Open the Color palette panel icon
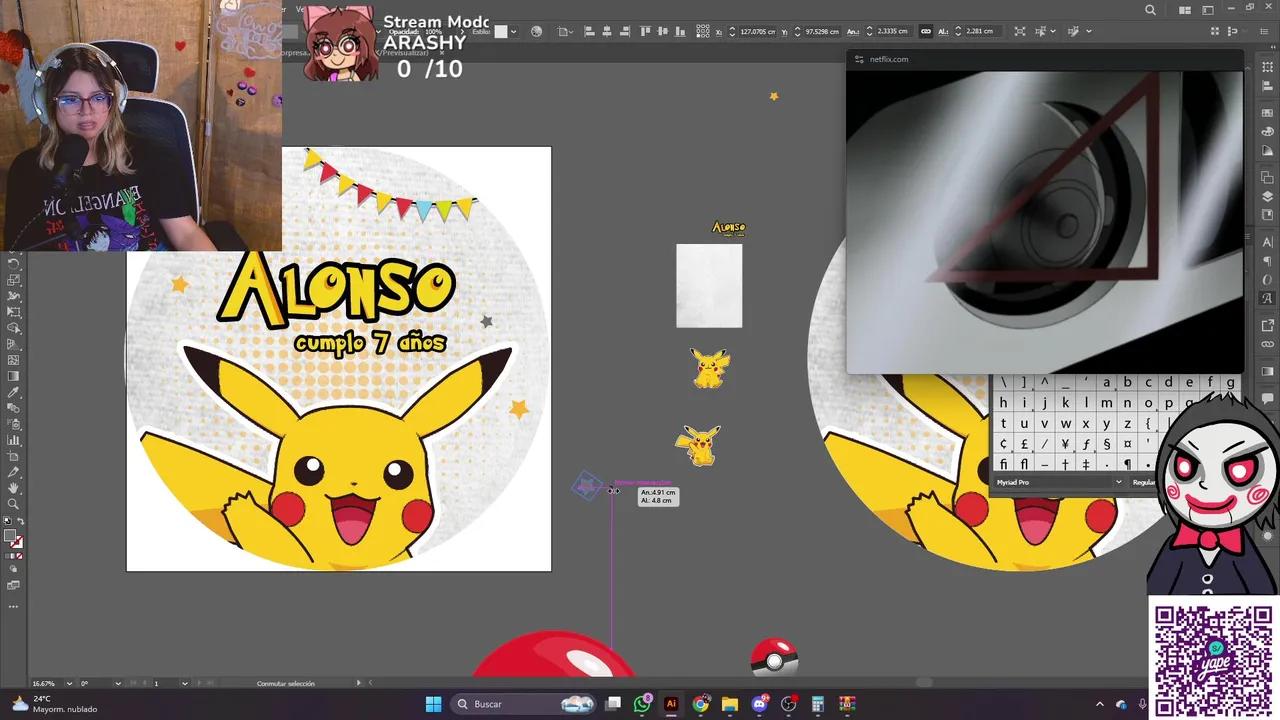 point(1267,132)
